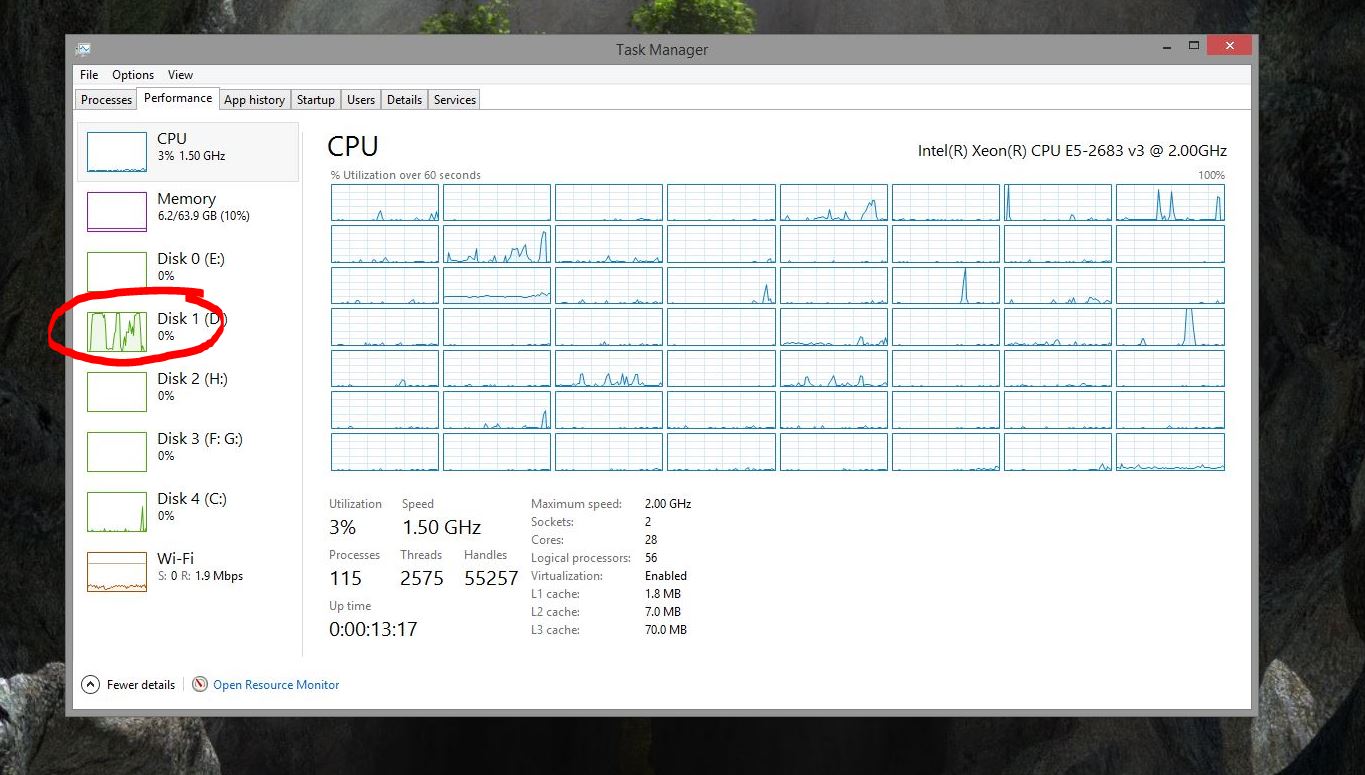Click the L1 cache value 1.8 MB
Image resolution: width=1365 pixels, height=775 pixels.
click(x=663, y=594)
